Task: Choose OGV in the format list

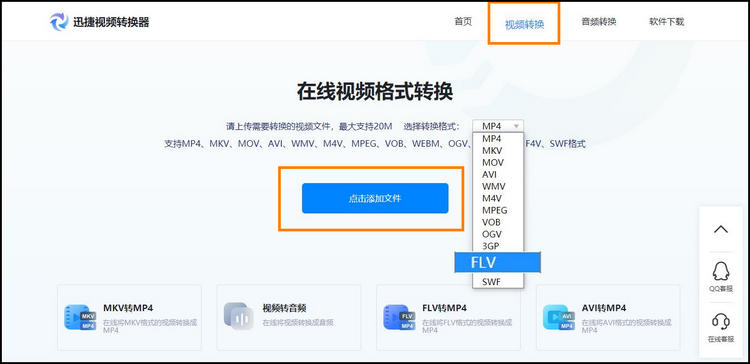Action: coord(492,234)
